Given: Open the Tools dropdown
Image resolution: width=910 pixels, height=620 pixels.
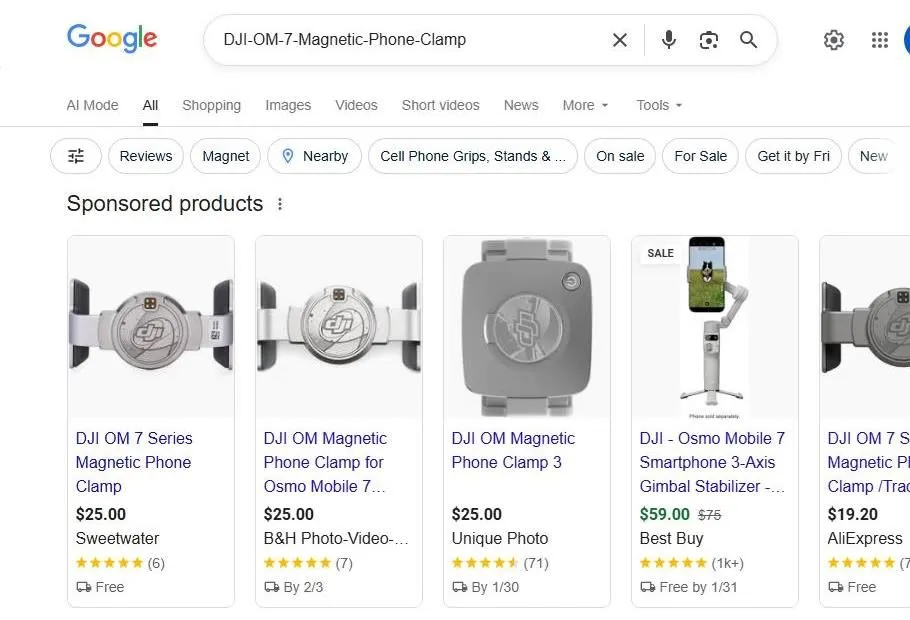Looking at the screenshot, I should [x=658, y=105].
